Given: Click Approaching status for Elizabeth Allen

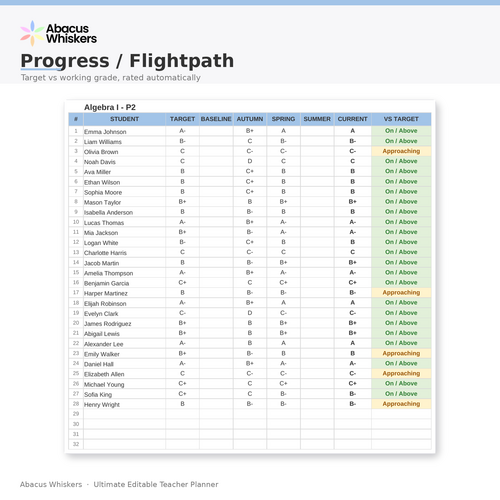Looking at the screenshot, I should 401,373.
